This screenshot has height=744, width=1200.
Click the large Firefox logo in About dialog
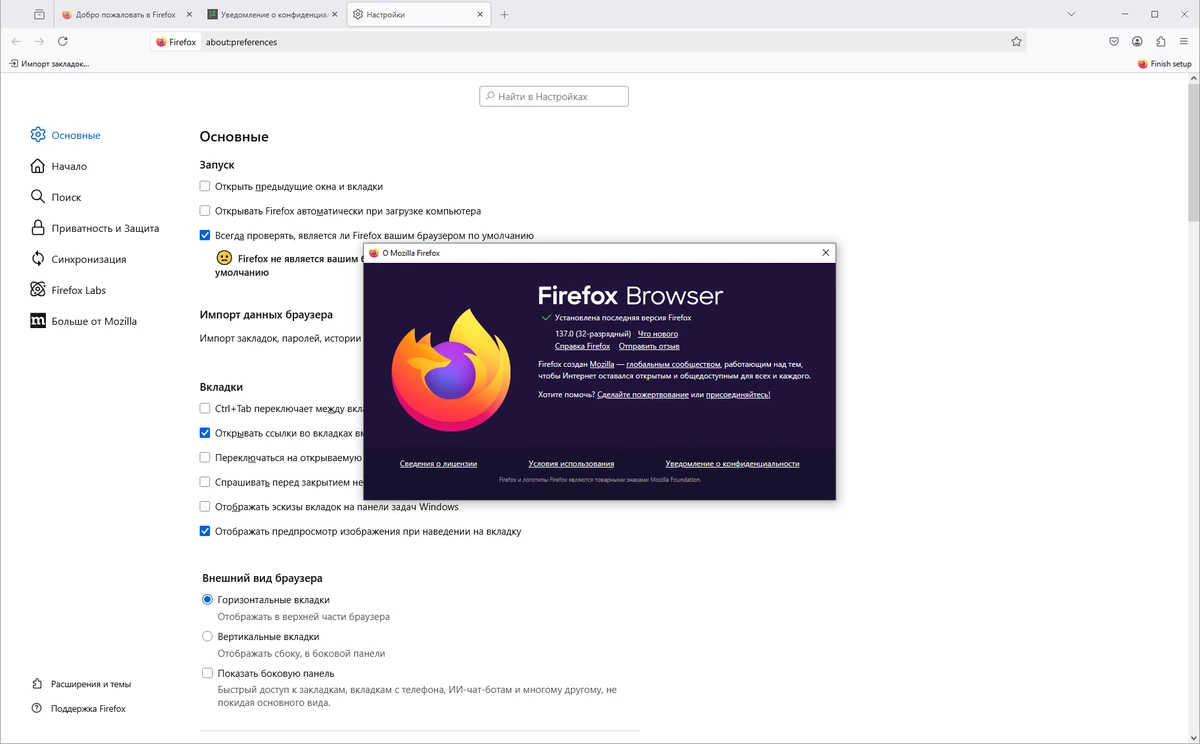tap(450, 371)
